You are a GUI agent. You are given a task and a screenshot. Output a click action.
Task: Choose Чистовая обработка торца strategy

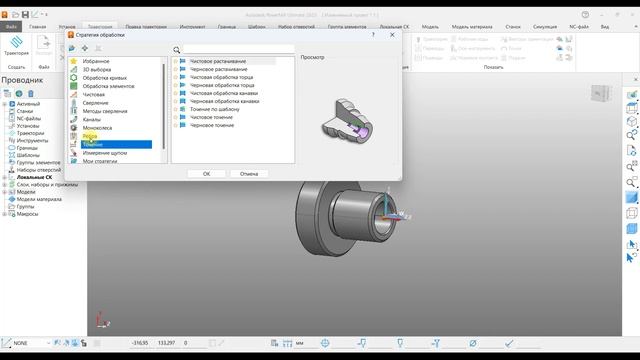[x=221, y=77]
